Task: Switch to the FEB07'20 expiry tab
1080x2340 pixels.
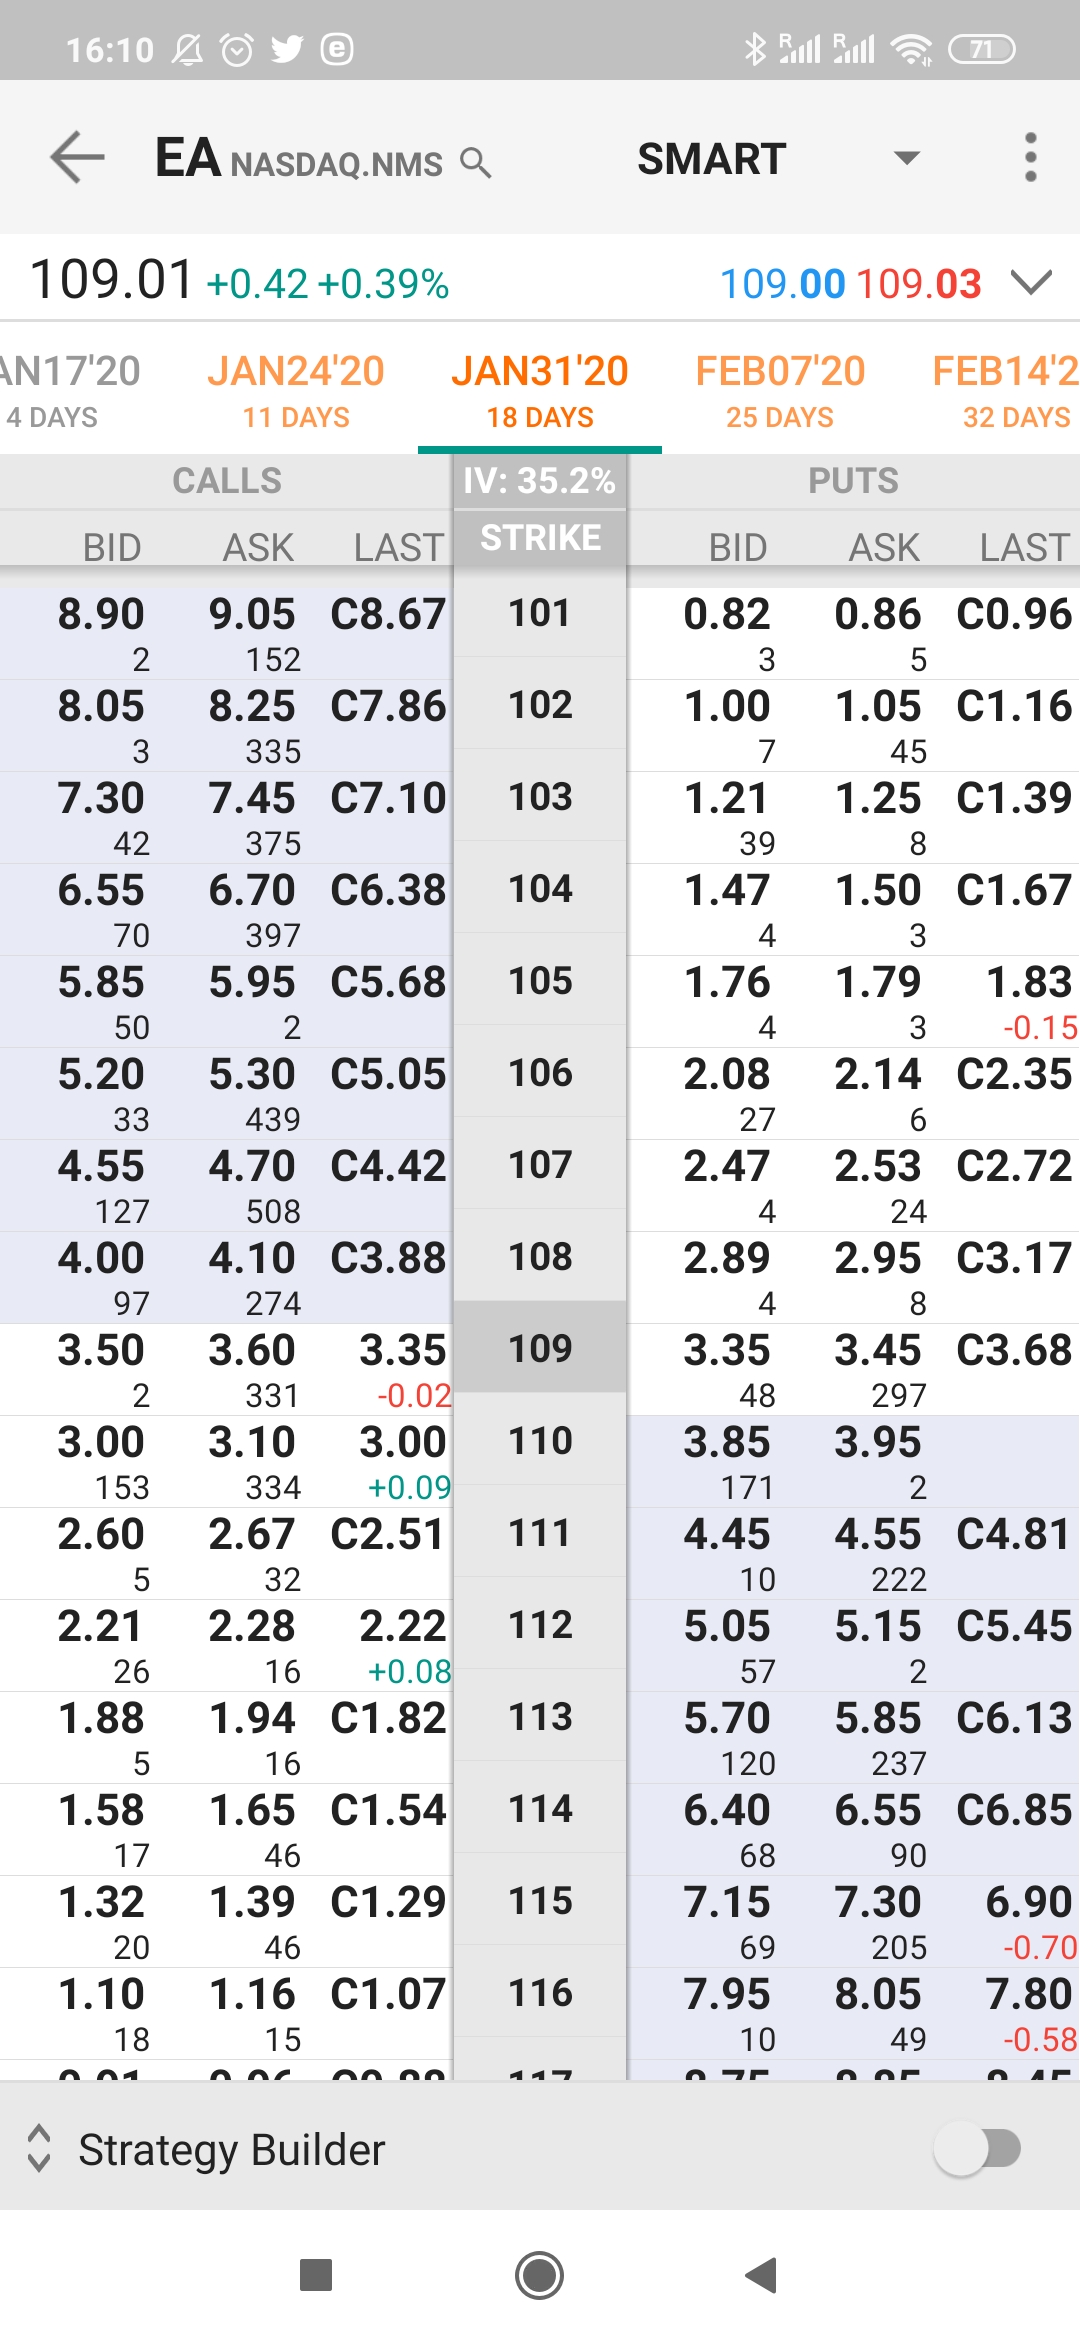Action: (x=780, y=390)
